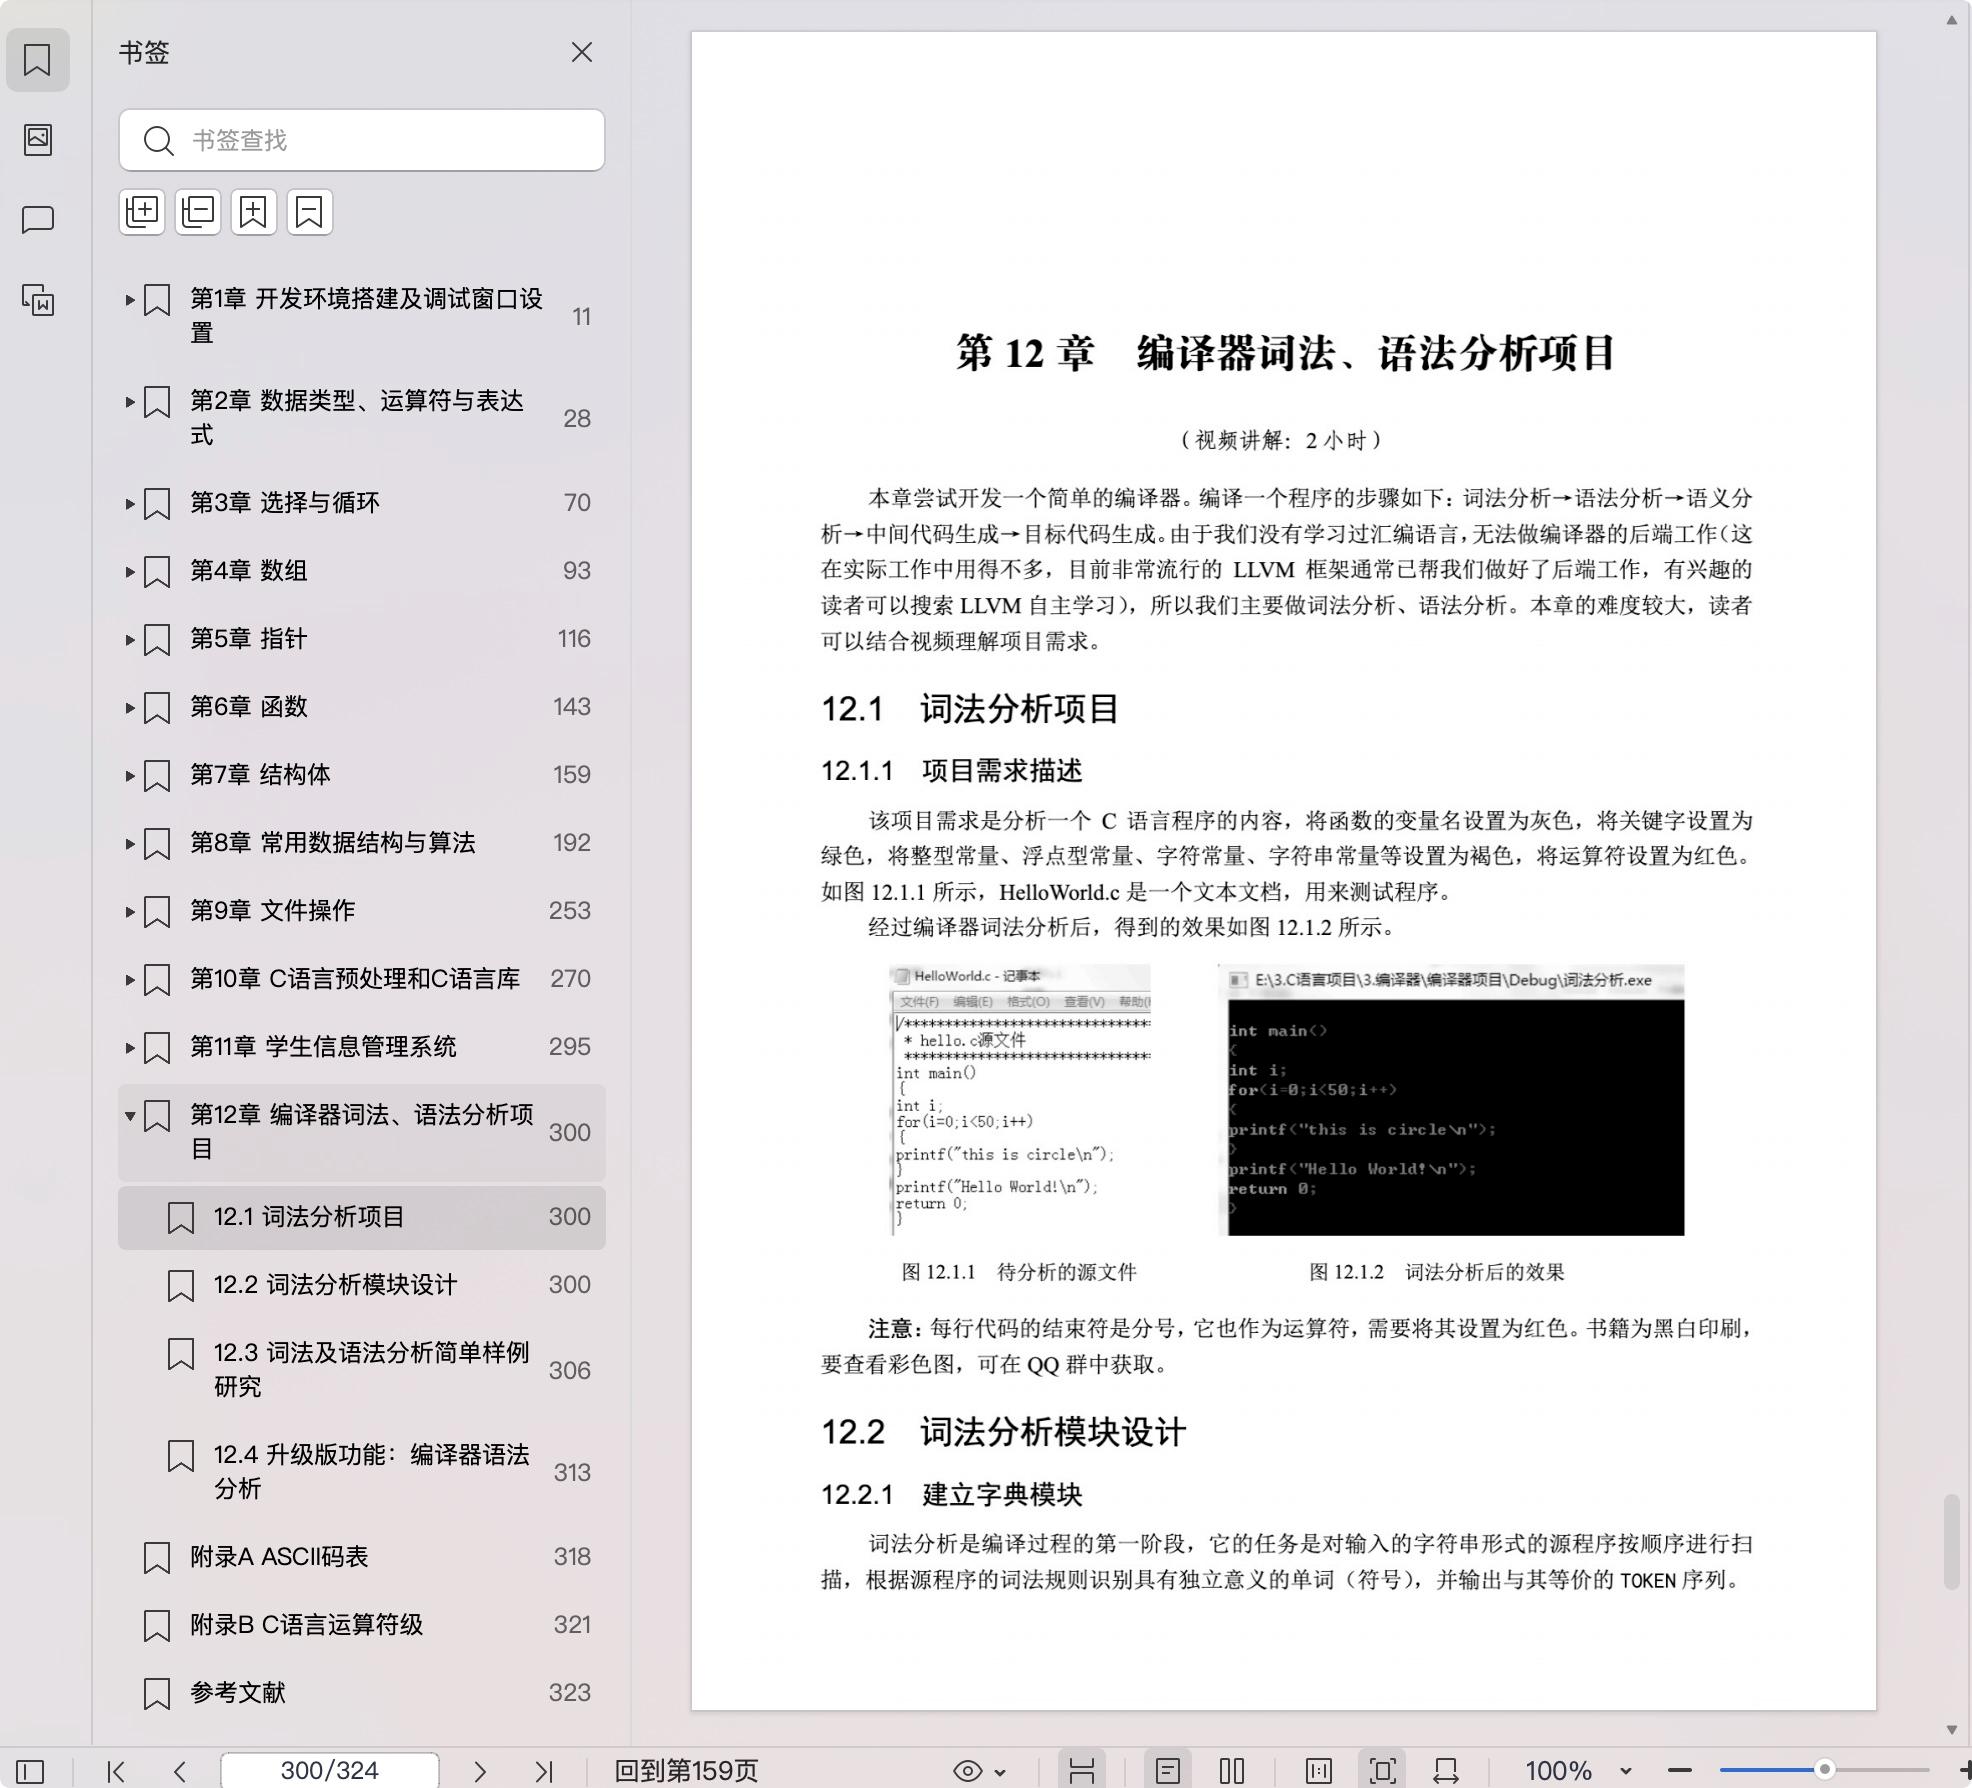Open the convert to Word sidebar icon

pos(37,300)
